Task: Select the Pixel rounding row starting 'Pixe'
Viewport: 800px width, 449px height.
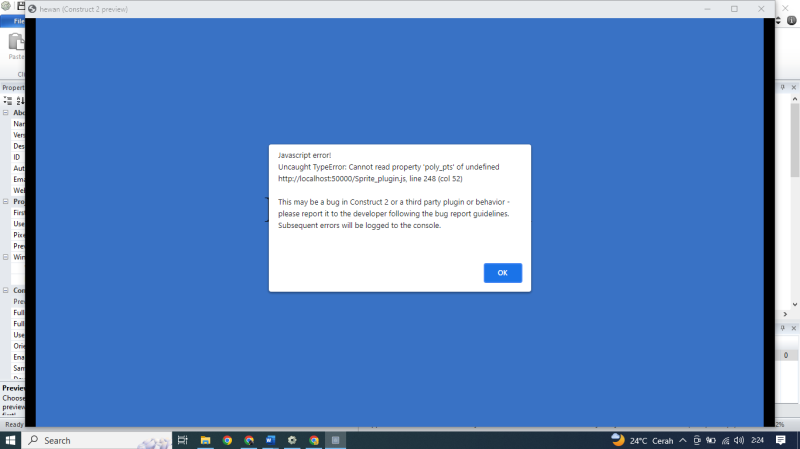Action: coord(18,235)
